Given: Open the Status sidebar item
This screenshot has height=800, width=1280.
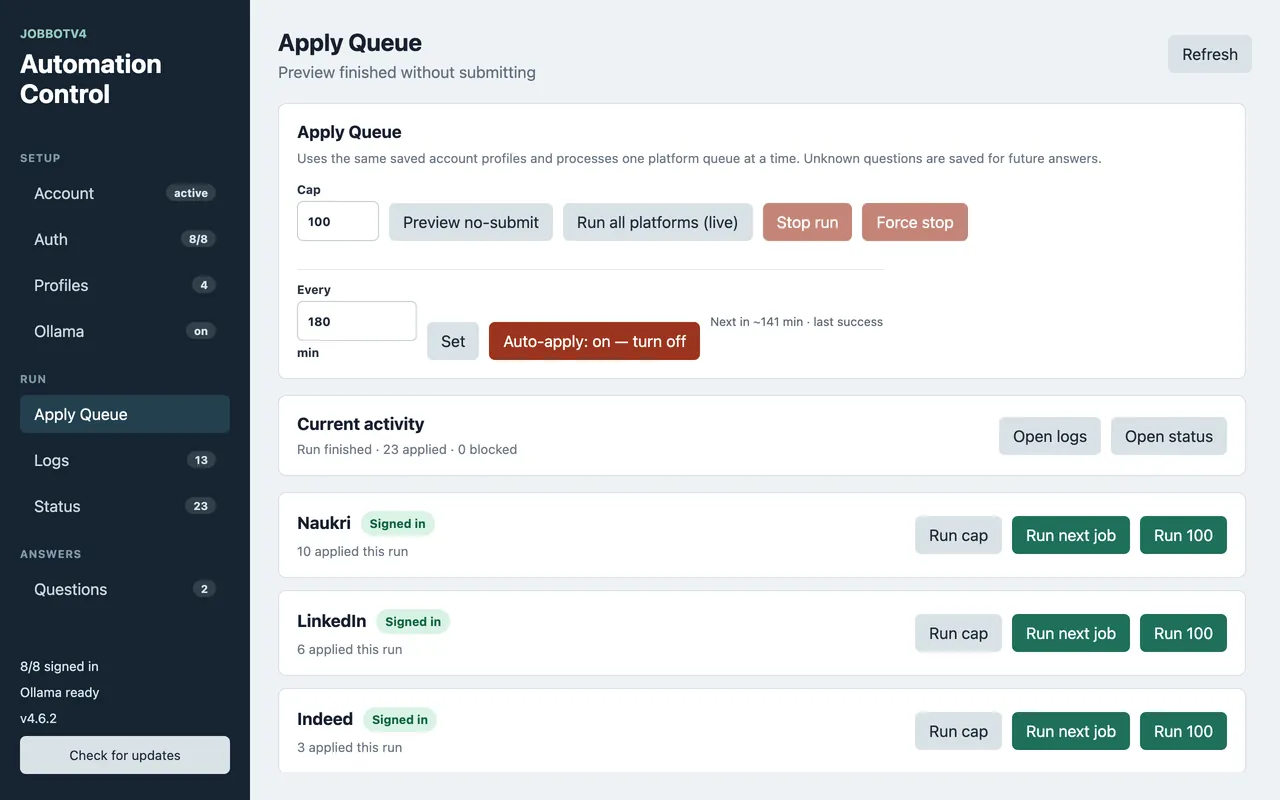Looking at the screenshot, I should (x=125, y=506).
